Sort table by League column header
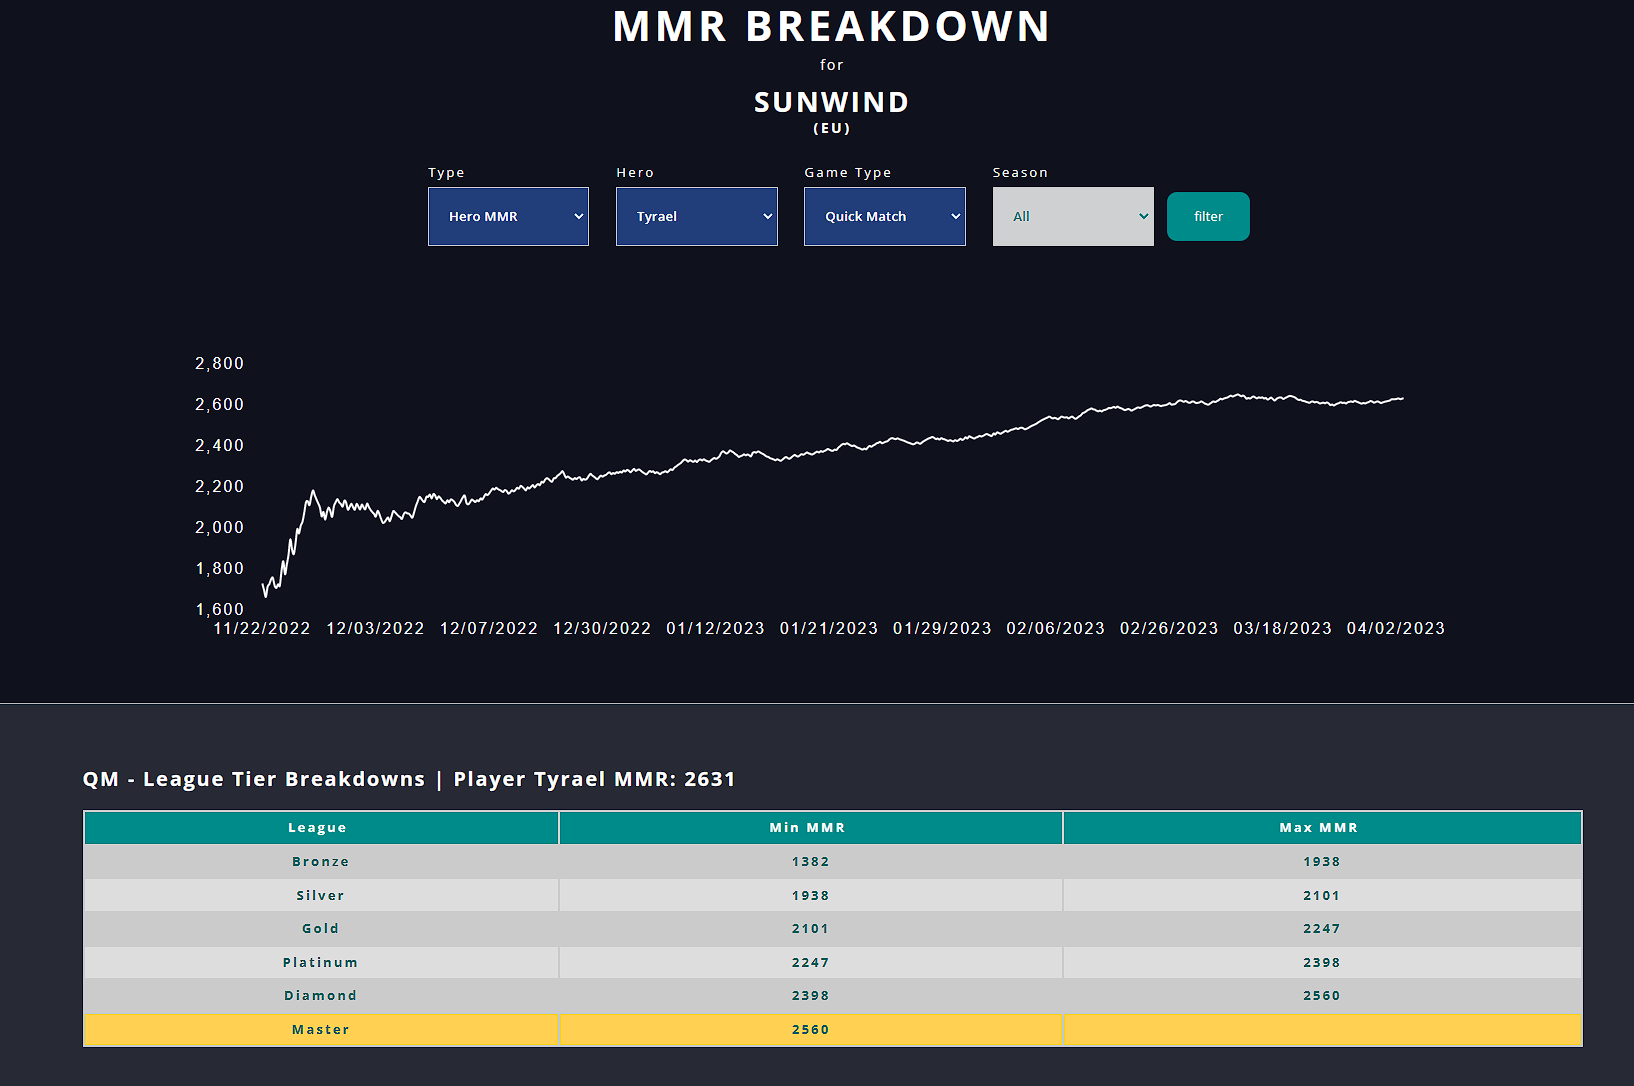1634x1086 pixels. [x=318, y=828]
